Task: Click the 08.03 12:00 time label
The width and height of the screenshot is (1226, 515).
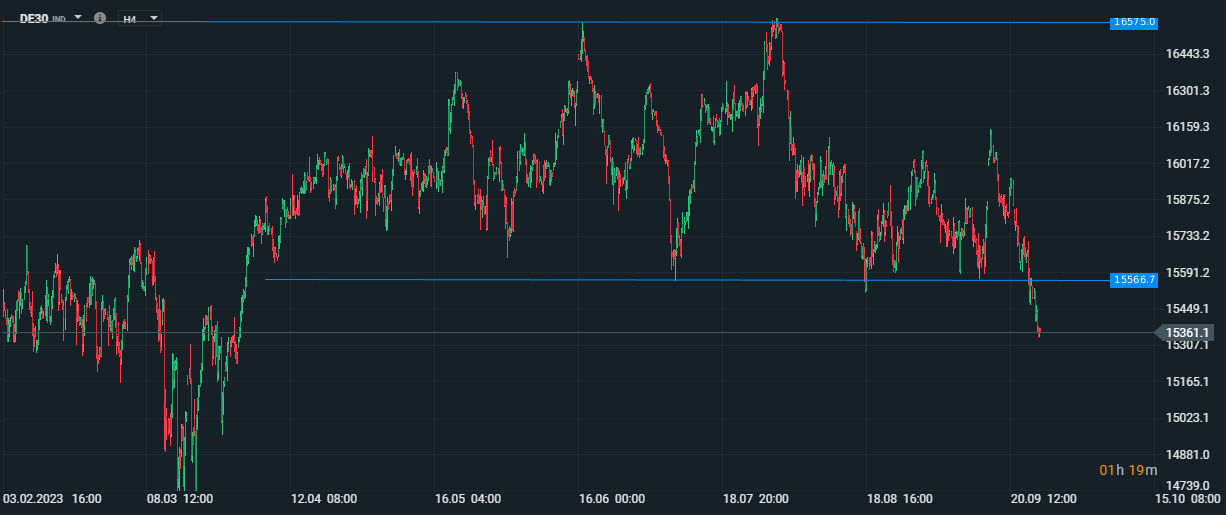Action: tap(180, 498)
